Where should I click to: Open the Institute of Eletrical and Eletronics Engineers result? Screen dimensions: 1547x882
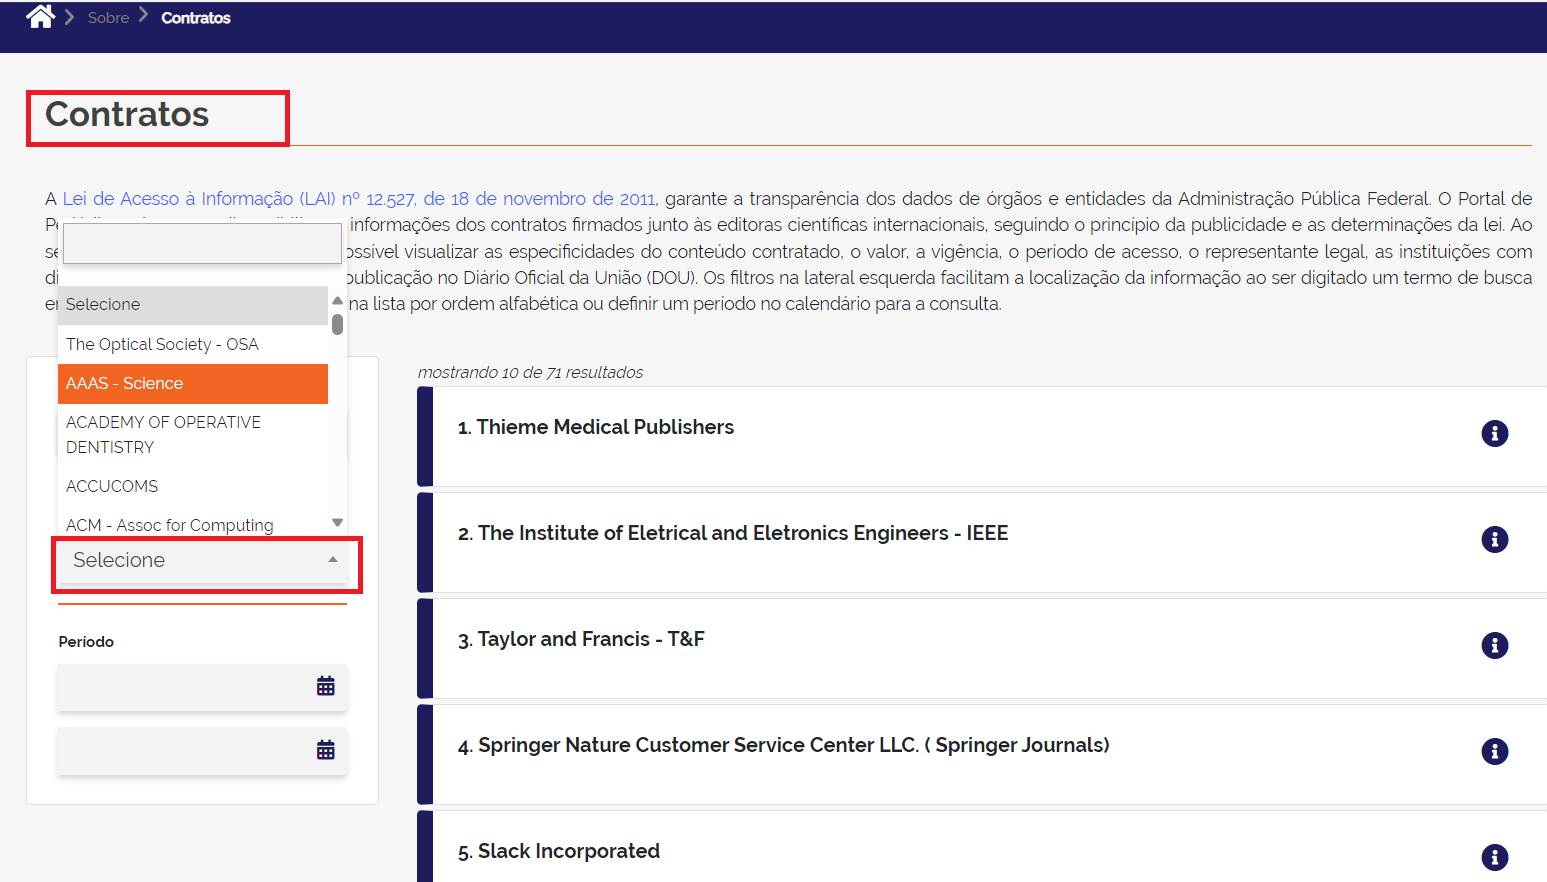[733, 533]
